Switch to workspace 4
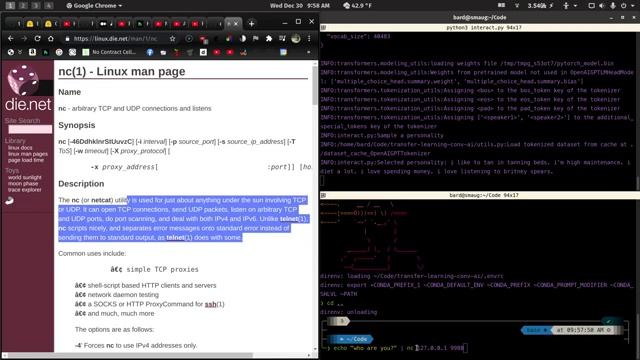 (49, 5)
